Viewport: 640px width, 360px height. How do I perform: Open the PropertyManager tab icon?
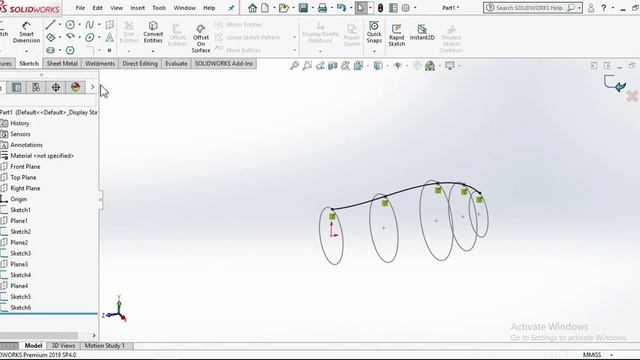tap(16, 87)
